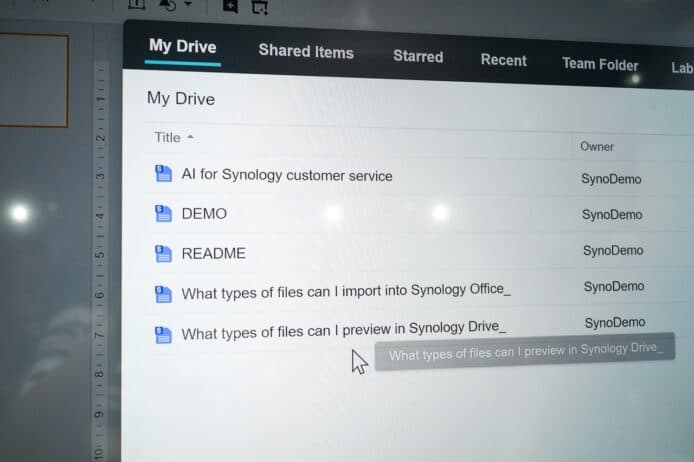Click the screenshot crop icon in top toolbar

259,7
